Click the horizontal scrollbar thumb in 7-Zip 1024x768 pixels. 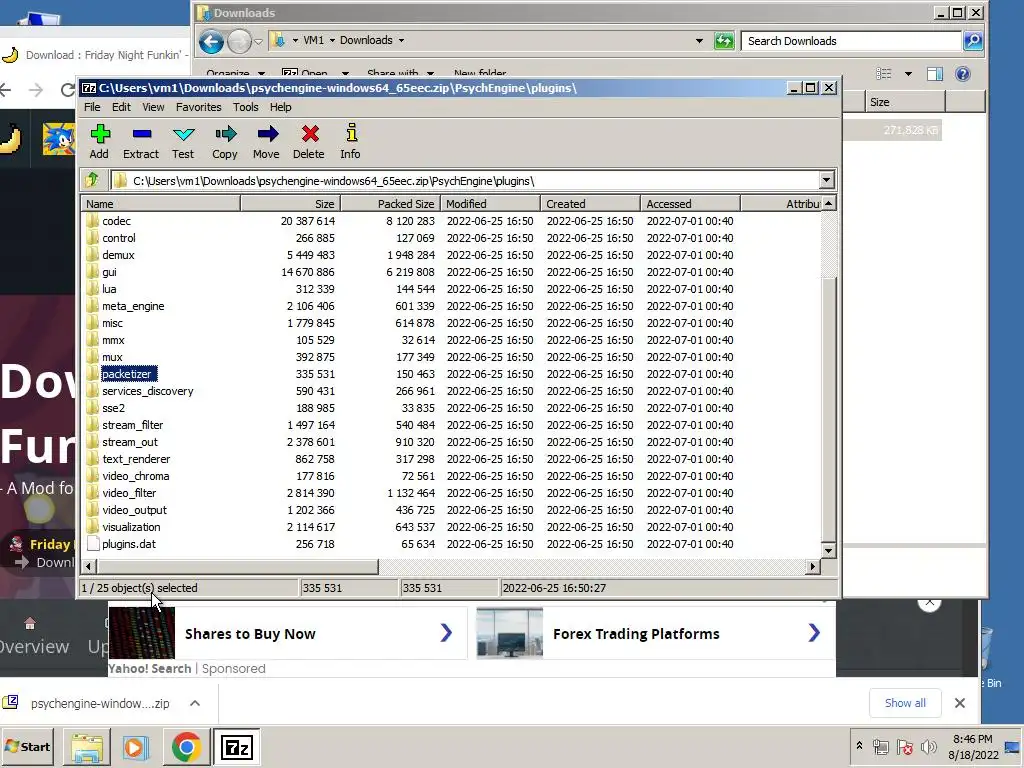tap(237, 566)
